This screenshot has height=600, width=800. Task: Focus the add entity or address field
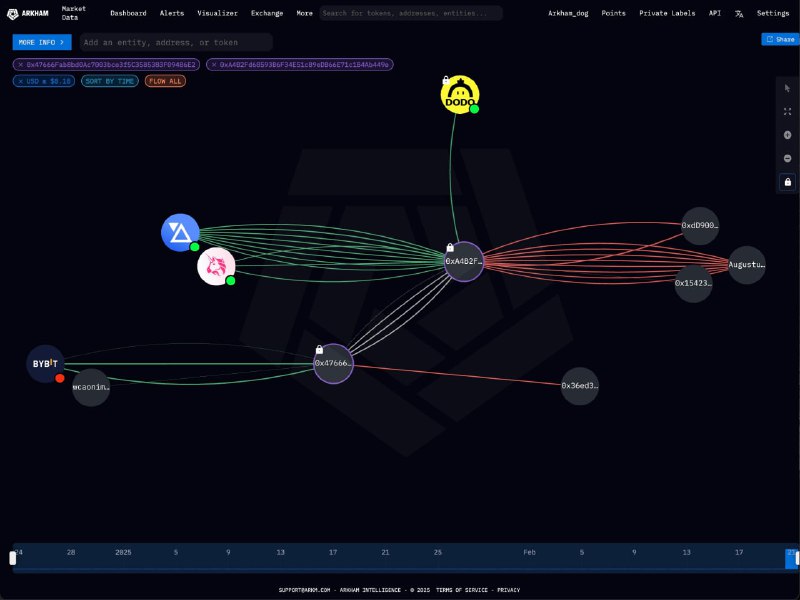(176, 42)
